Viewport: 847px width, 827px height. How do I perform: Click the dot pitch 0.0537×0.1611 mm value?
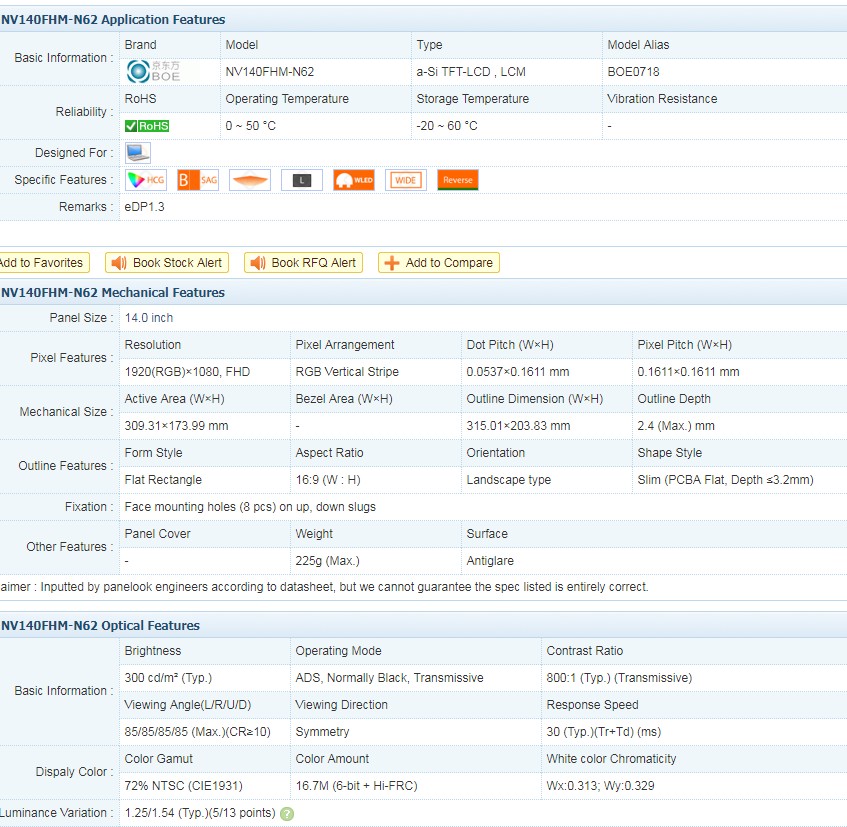click(x=517, y=372)
